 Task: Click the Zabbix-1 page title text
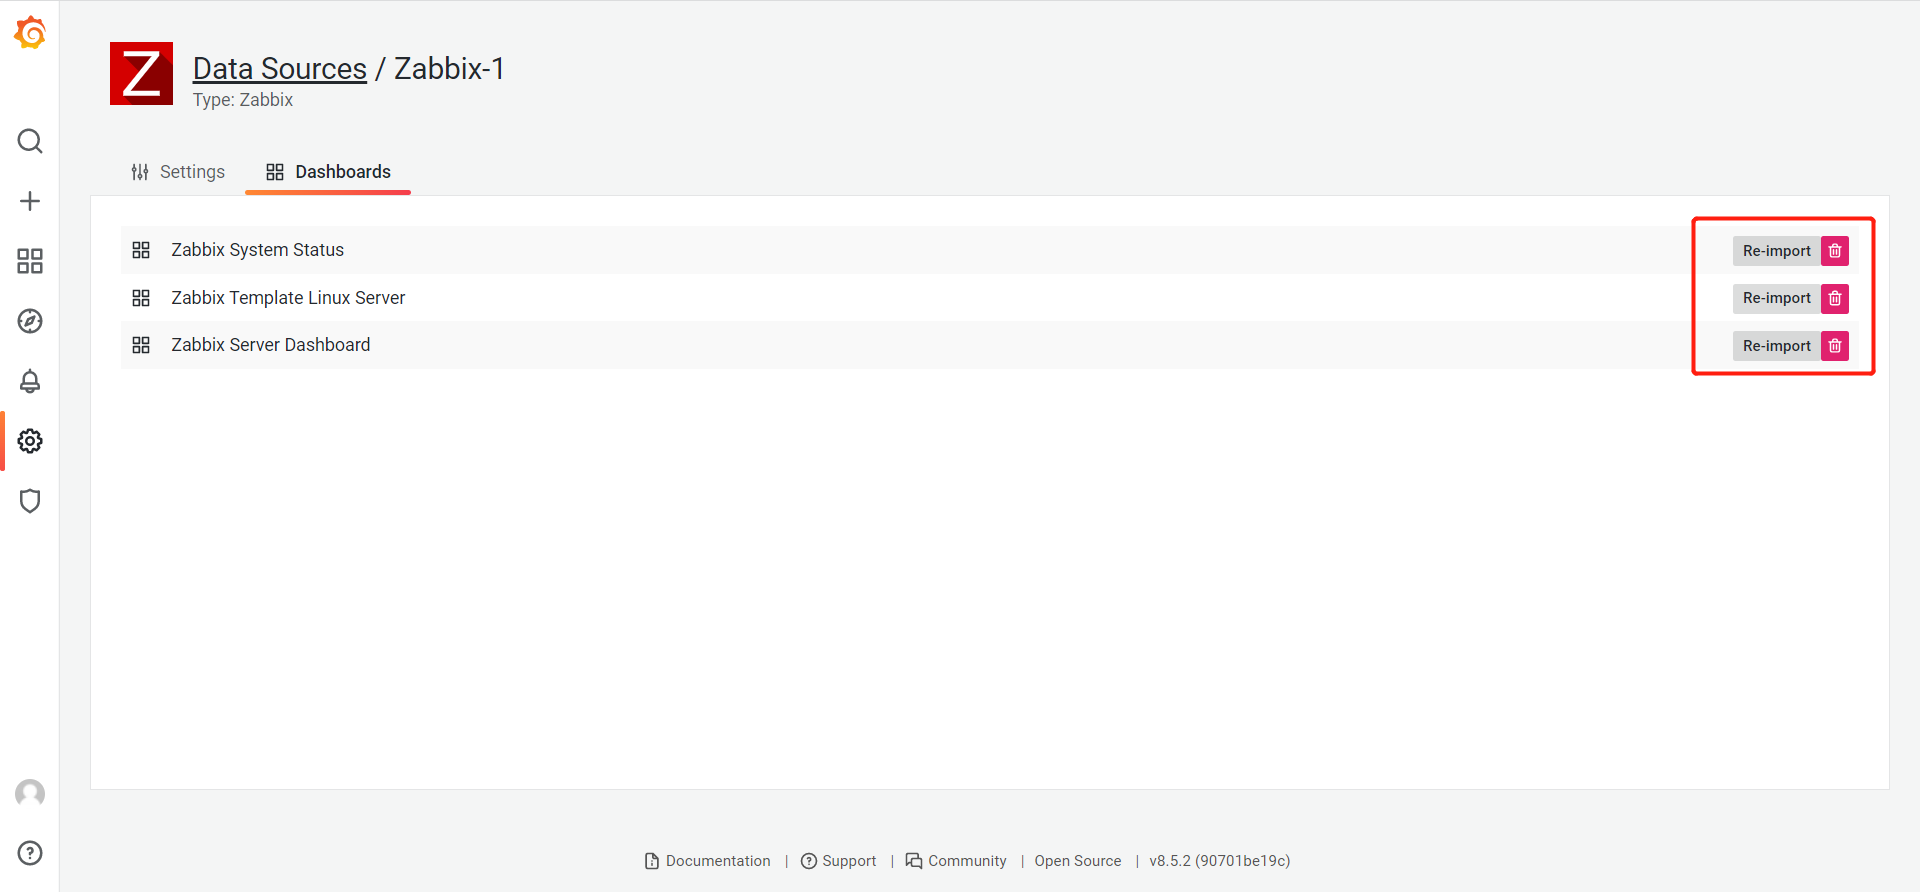pyautogui.click(x=449, y=68)
